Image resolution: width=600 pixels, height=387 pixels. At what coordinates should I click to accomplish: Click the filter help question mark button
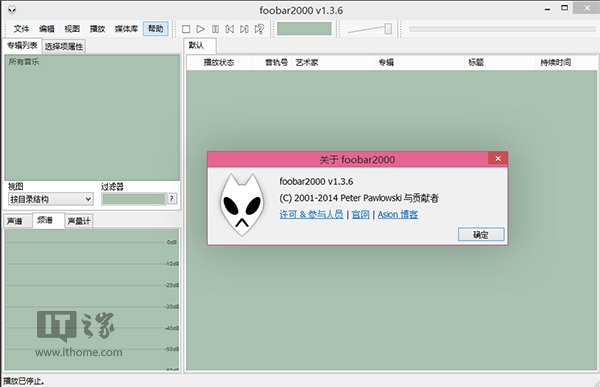click(x=172, y=199)
